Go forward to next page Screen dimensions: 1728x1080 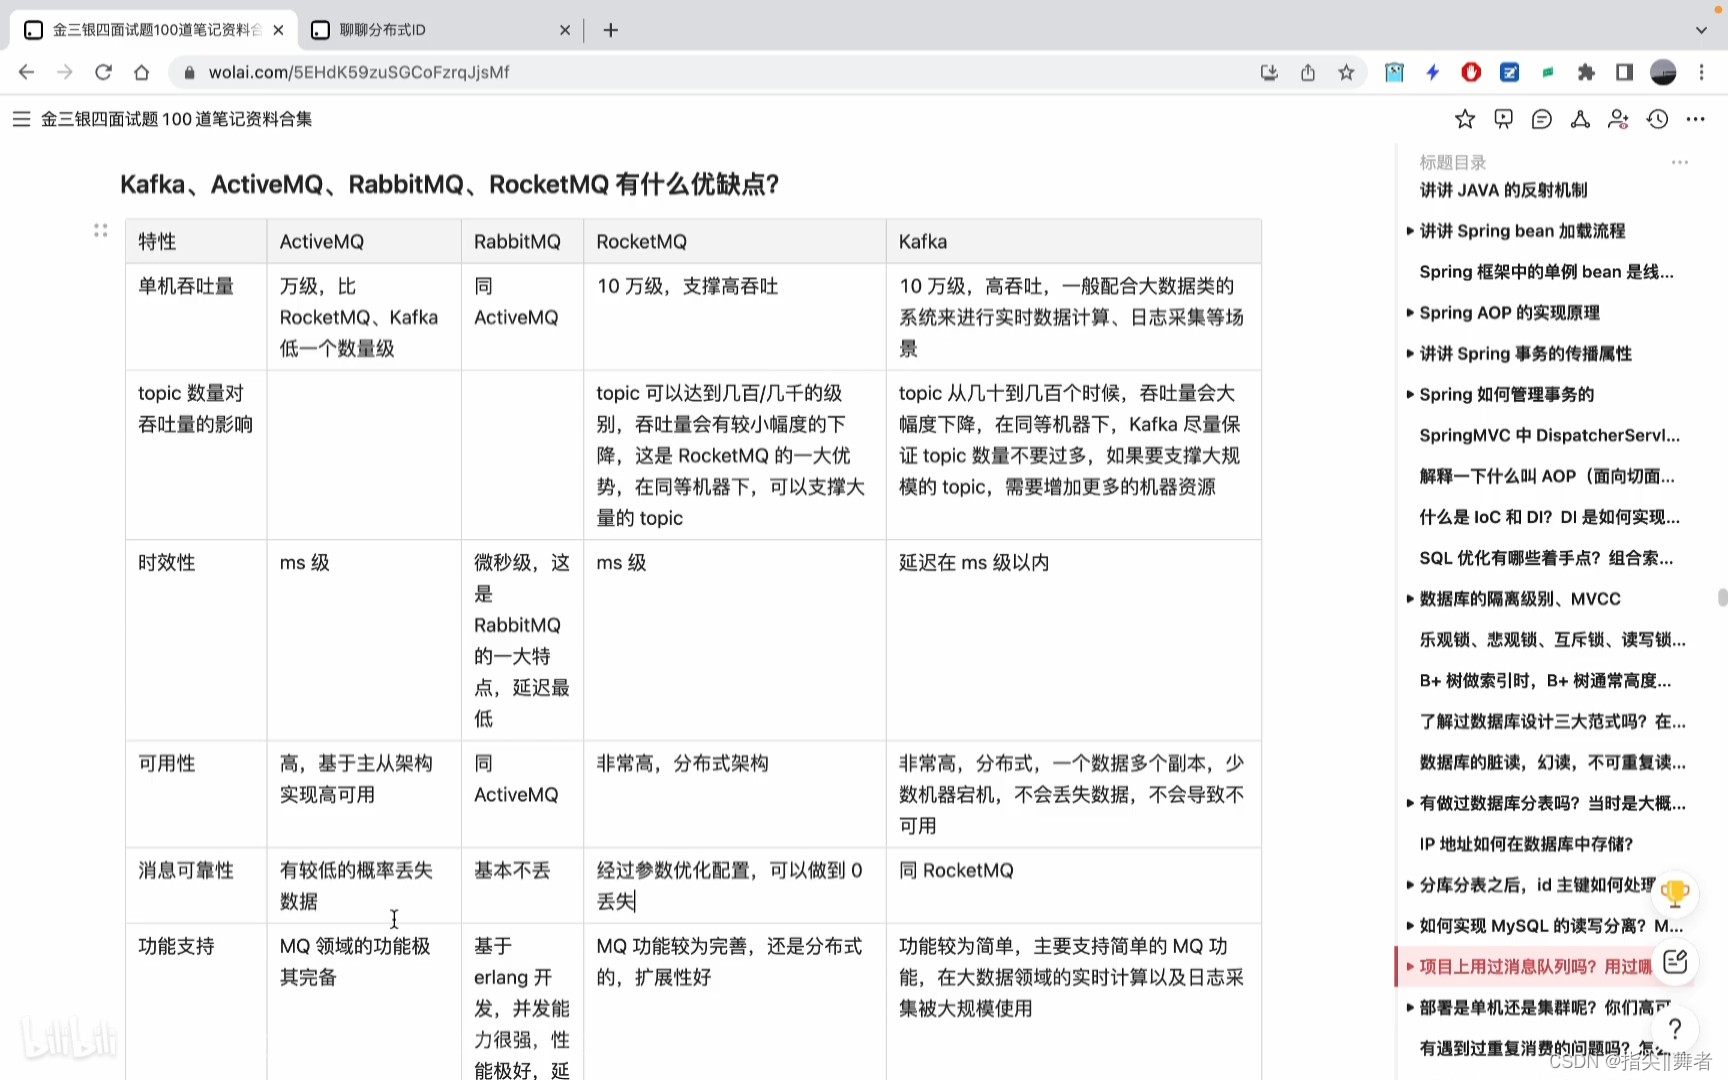tap(65, 72)
